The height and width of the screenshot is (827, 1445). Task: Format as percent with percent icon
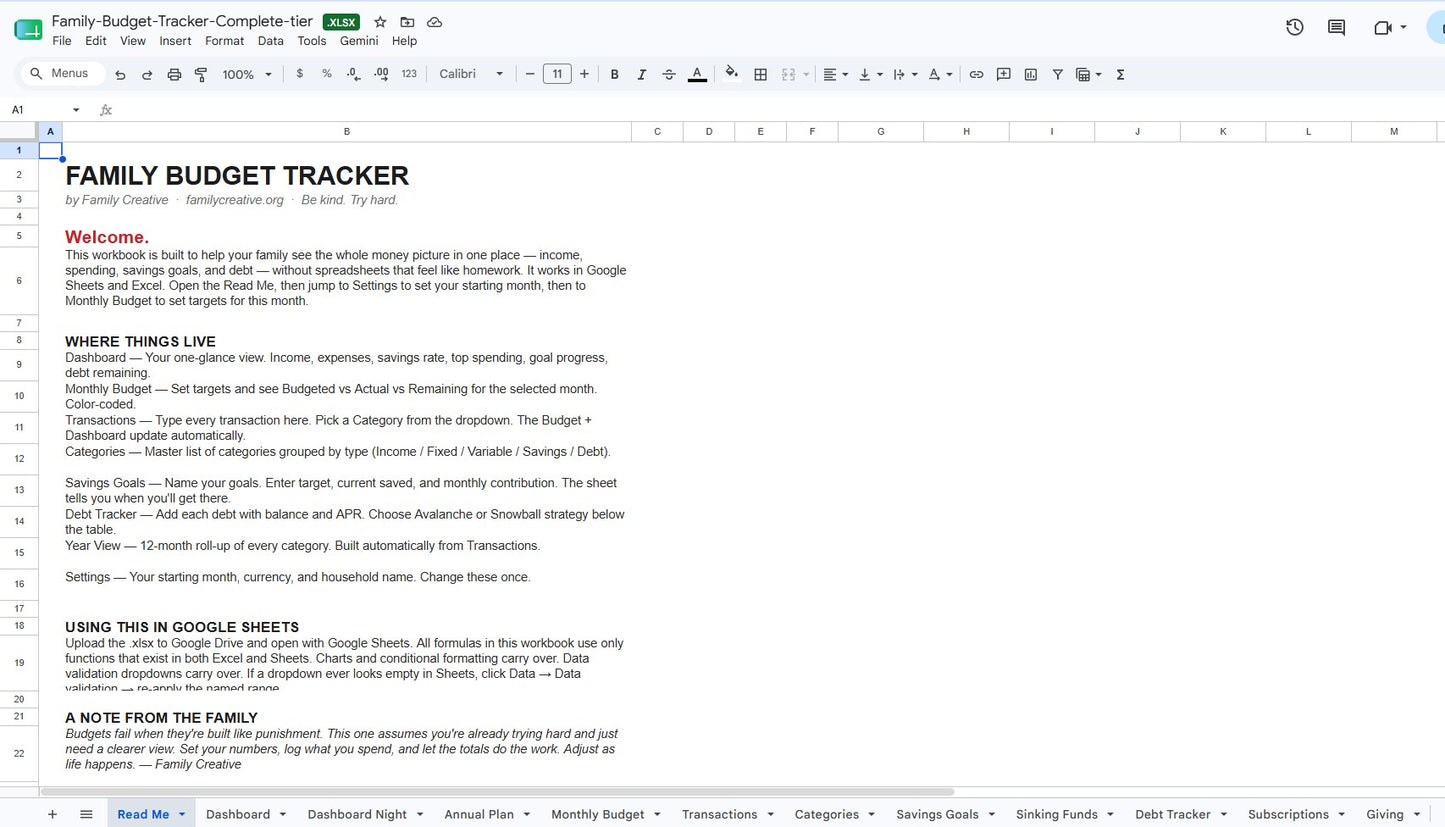(x=326, y=74)
